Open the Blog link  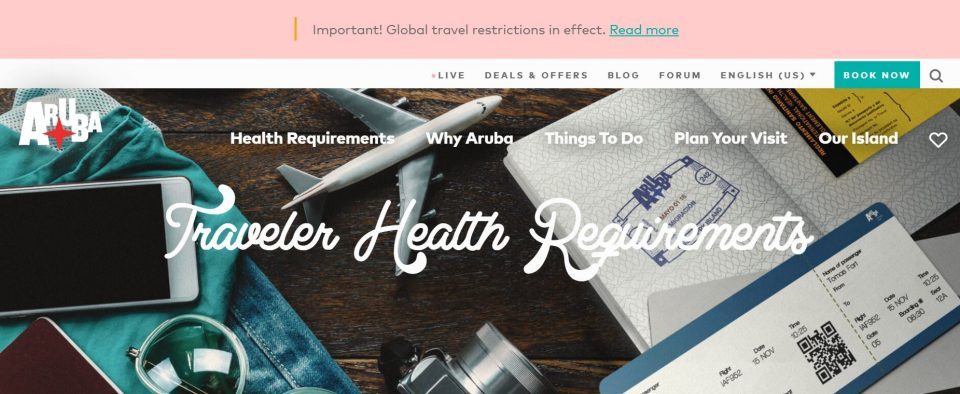coord(623,75)
